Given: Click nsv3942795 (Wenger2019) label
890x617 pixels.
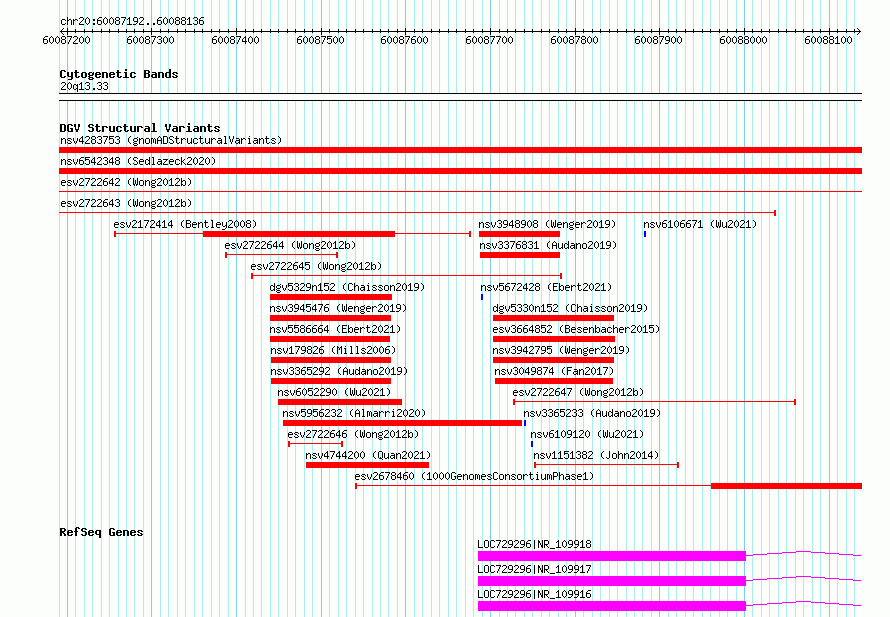Looking at the screenshot, I should tap(561, 350).
